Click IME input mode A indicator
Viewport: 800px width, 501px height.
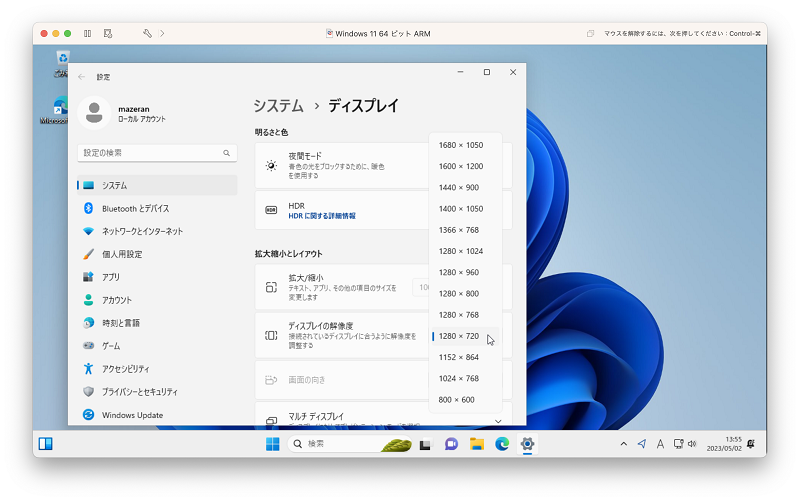click(x=660, y=444)
